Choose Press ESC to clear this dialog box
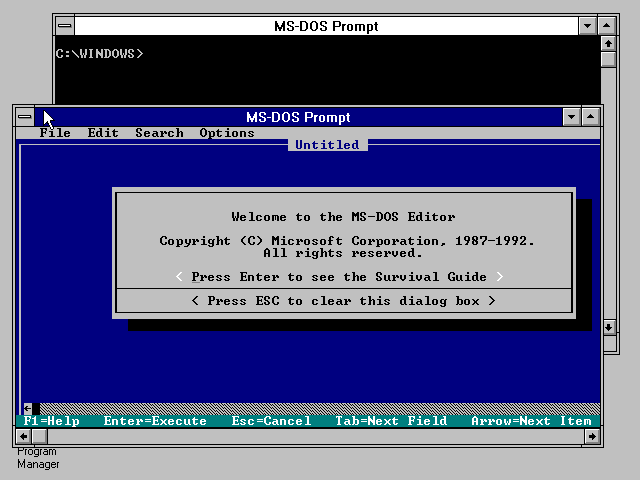The height and width of the screenshot is (480, 640). click(343, 301)
